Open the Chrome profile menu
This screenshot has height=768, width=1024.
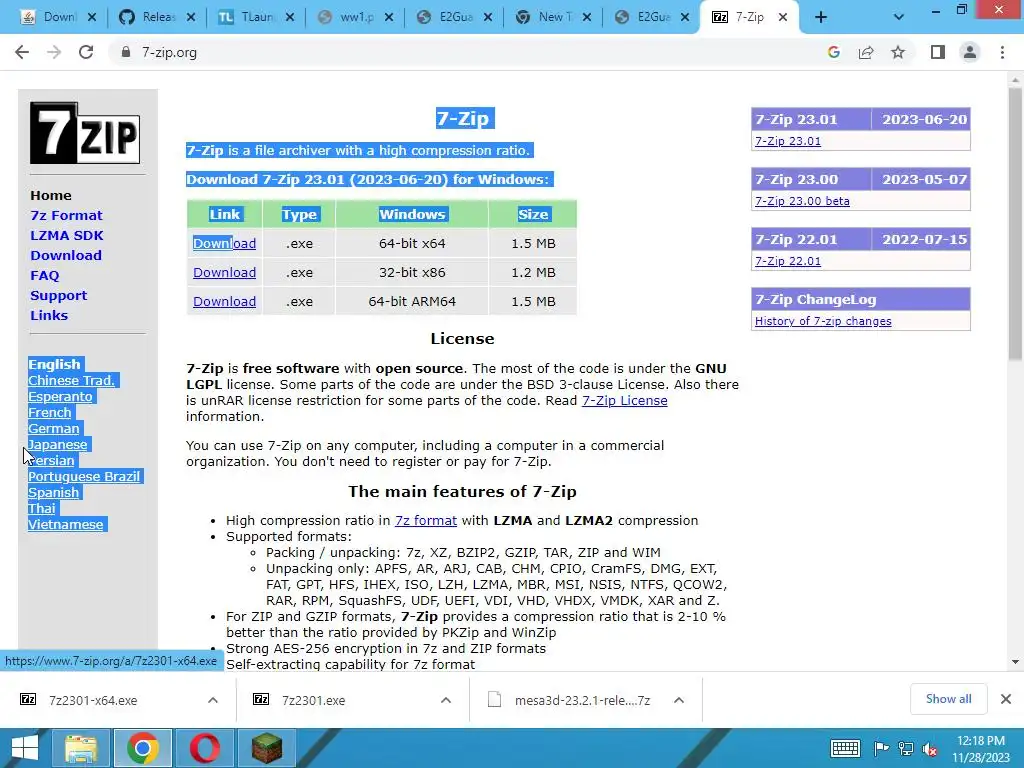coord(970,52)
